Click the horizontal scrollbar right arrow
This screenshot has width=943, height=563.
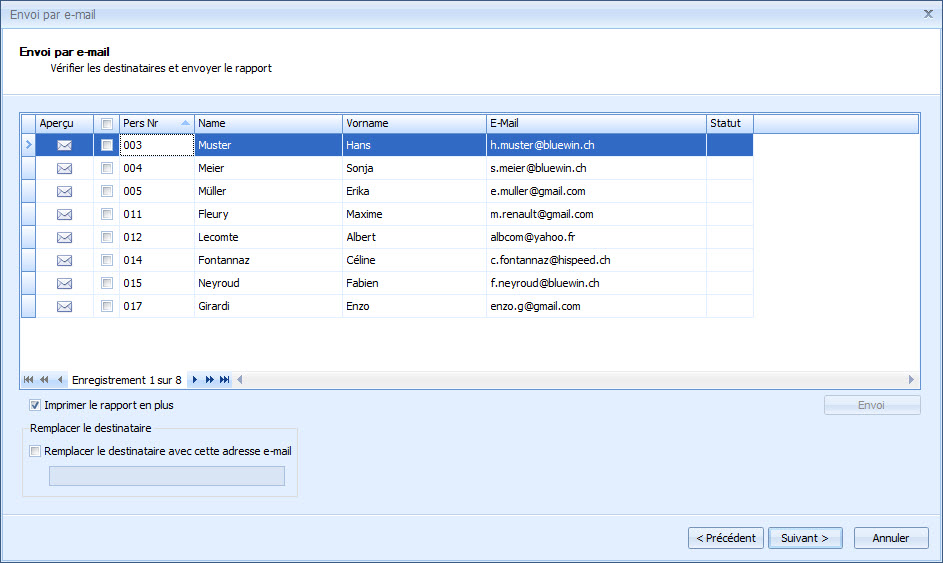(911, 380)
